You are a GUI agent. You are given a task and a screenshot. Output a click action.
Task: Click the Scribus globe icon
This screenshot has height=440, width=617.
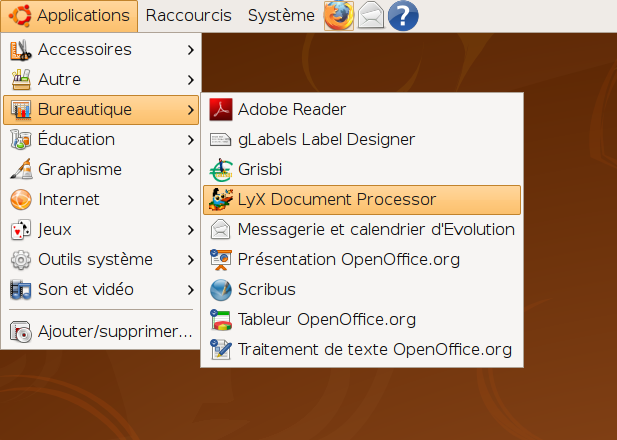click(221, 290)
